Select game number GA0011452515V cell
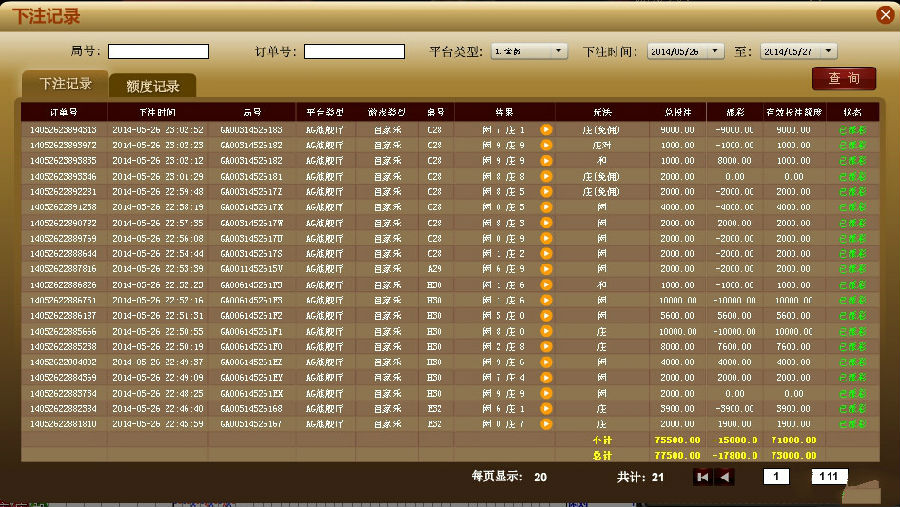The image size is (900, 507). [x=251, y=269]
